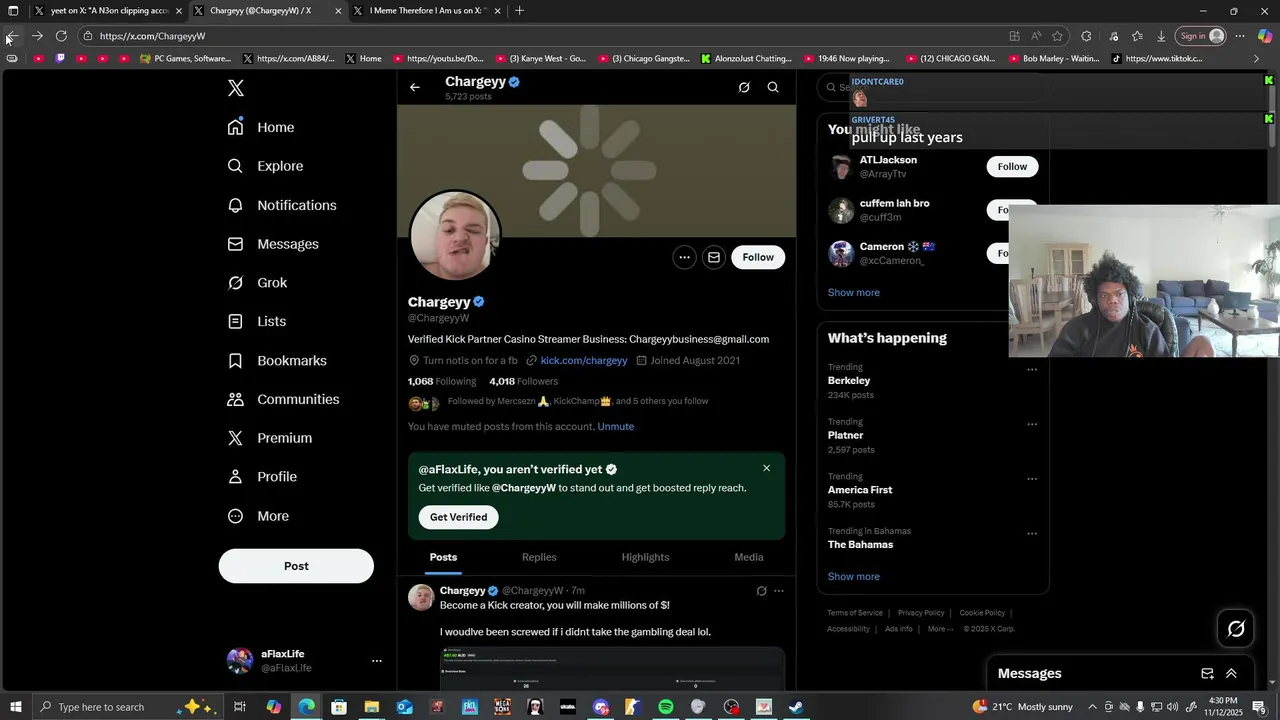Click Show more under You might like
Screen dimensions: 1280x720
pos(854,293)
